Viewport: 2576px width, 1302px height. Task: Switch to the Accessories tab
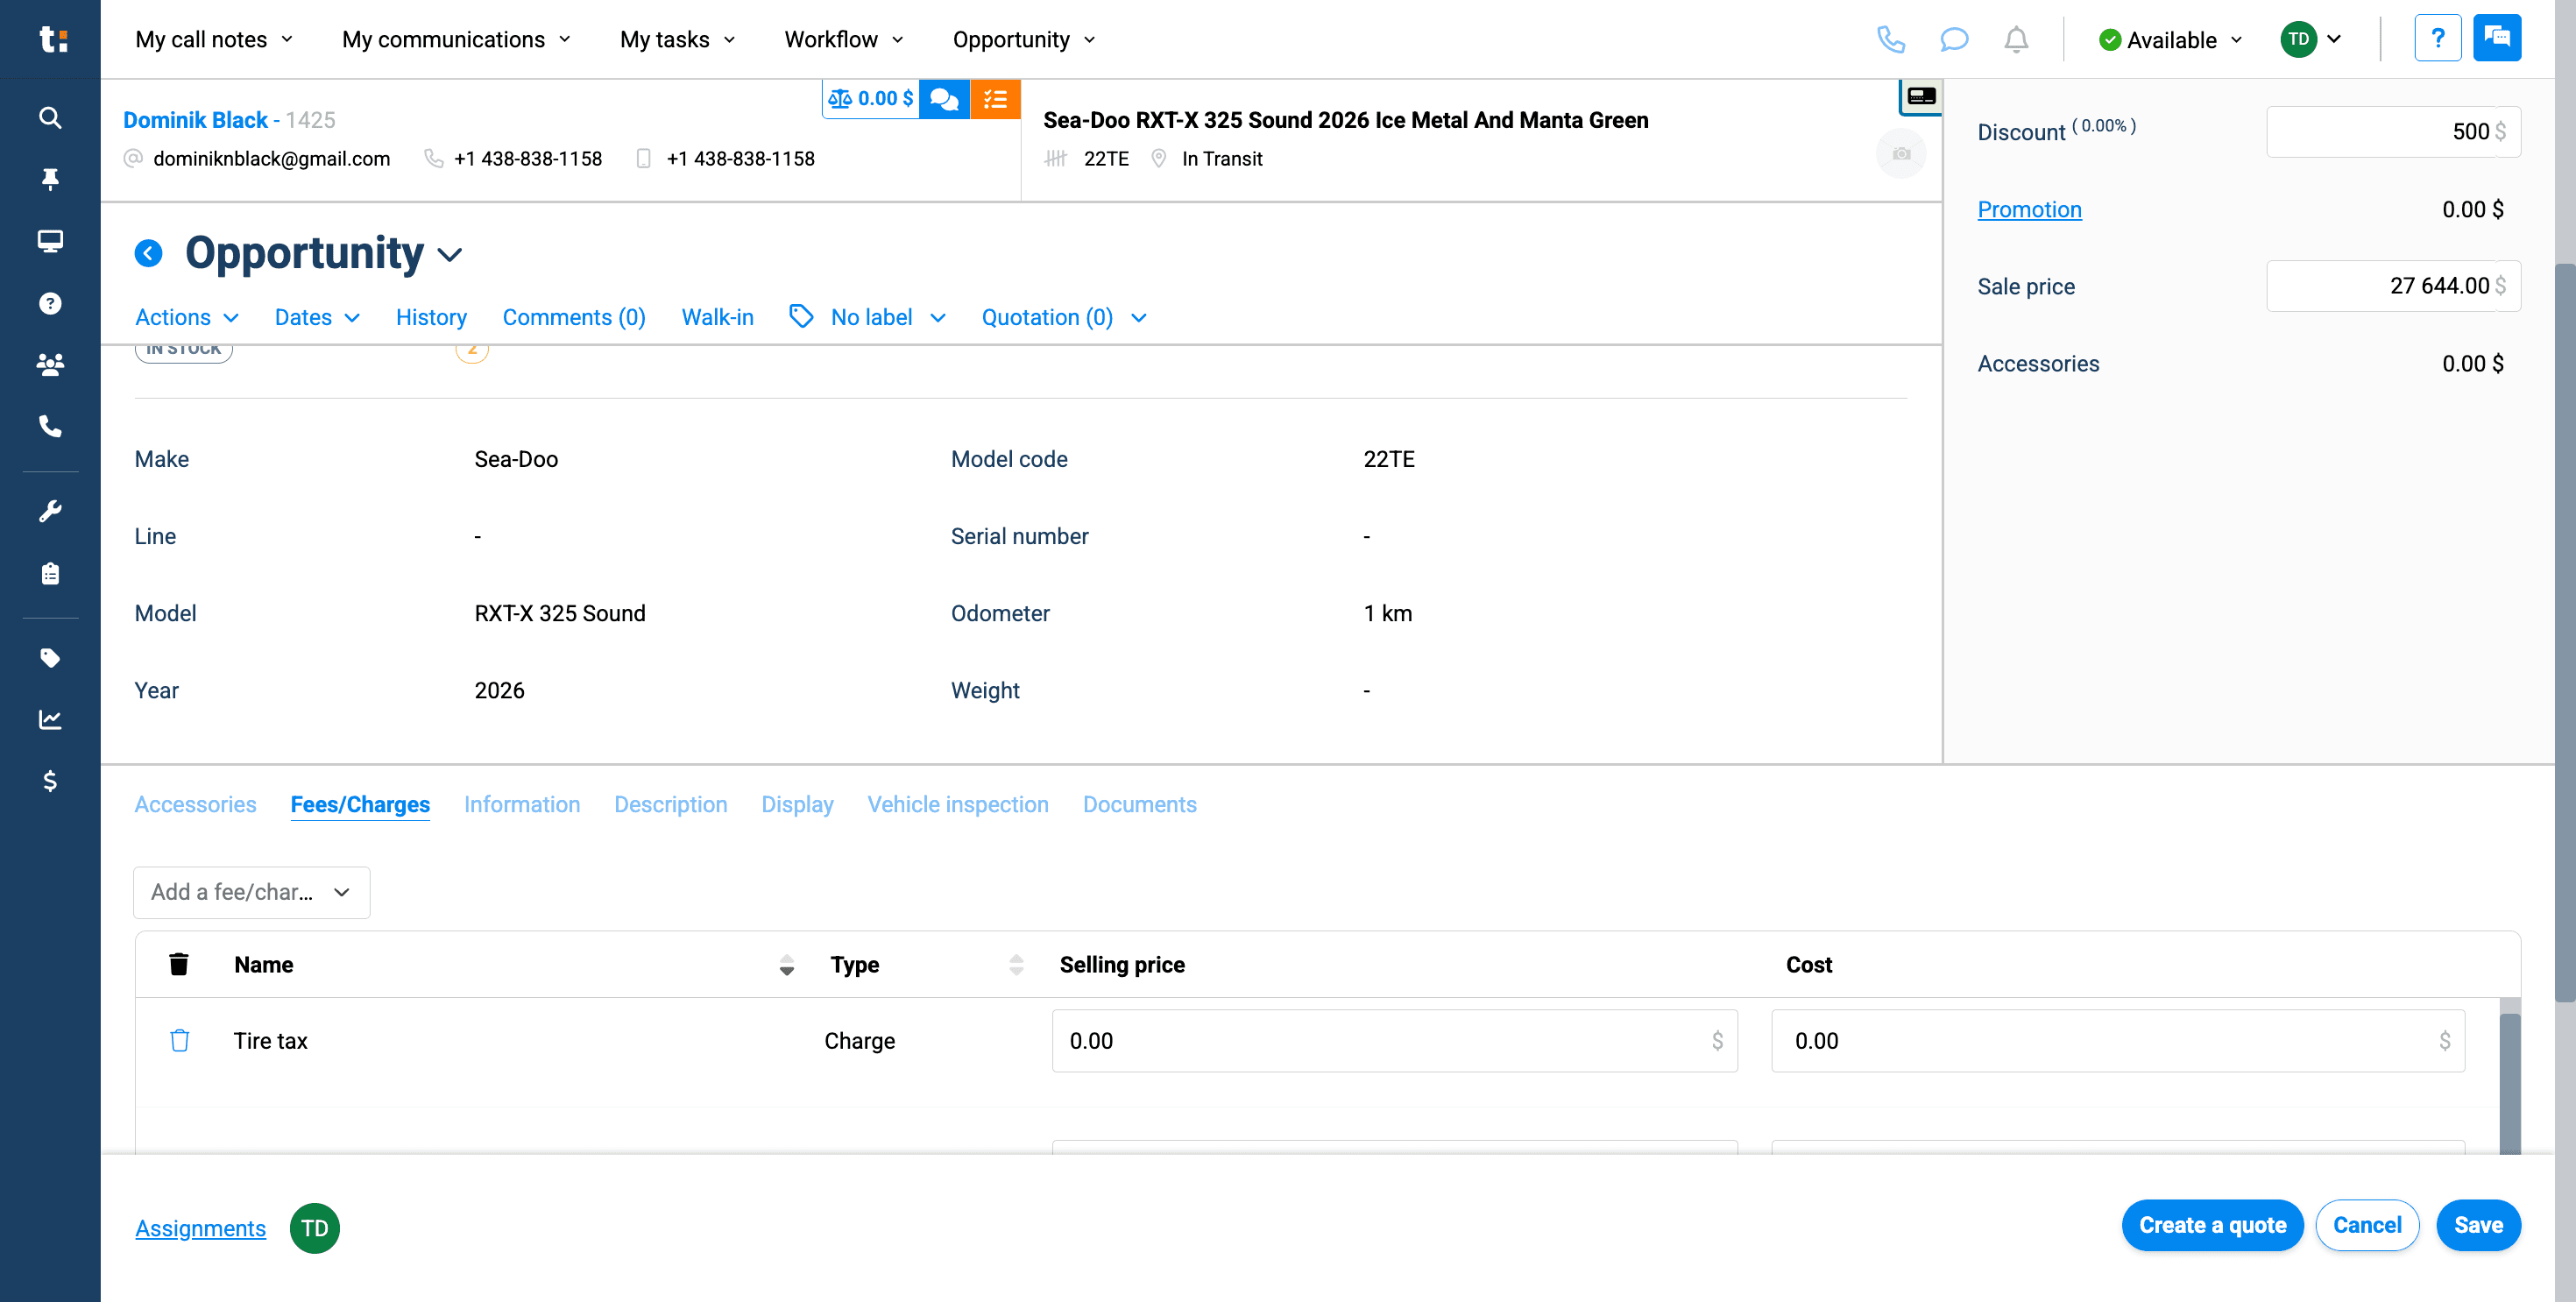coord(195,804)
